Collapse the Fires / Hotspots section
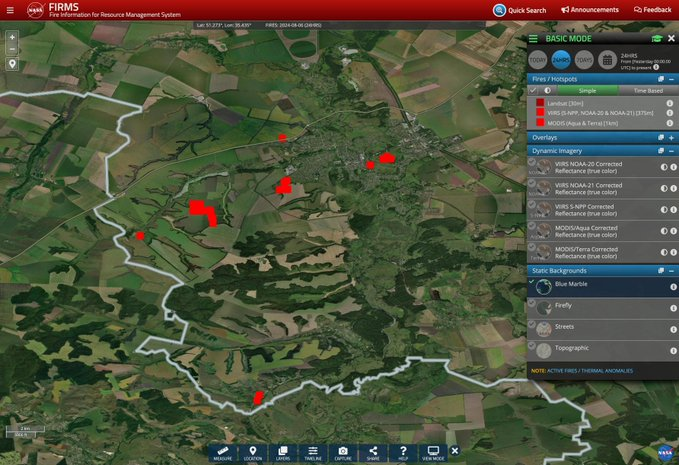679x465 pixels. [671, 79]
